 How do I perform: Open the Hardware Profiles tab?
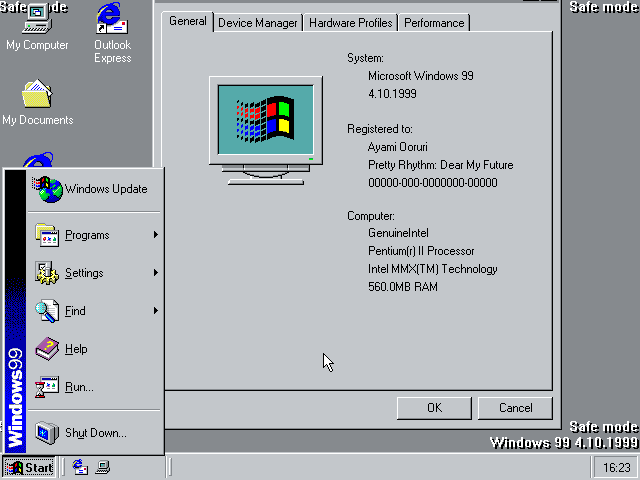point(351,23)
